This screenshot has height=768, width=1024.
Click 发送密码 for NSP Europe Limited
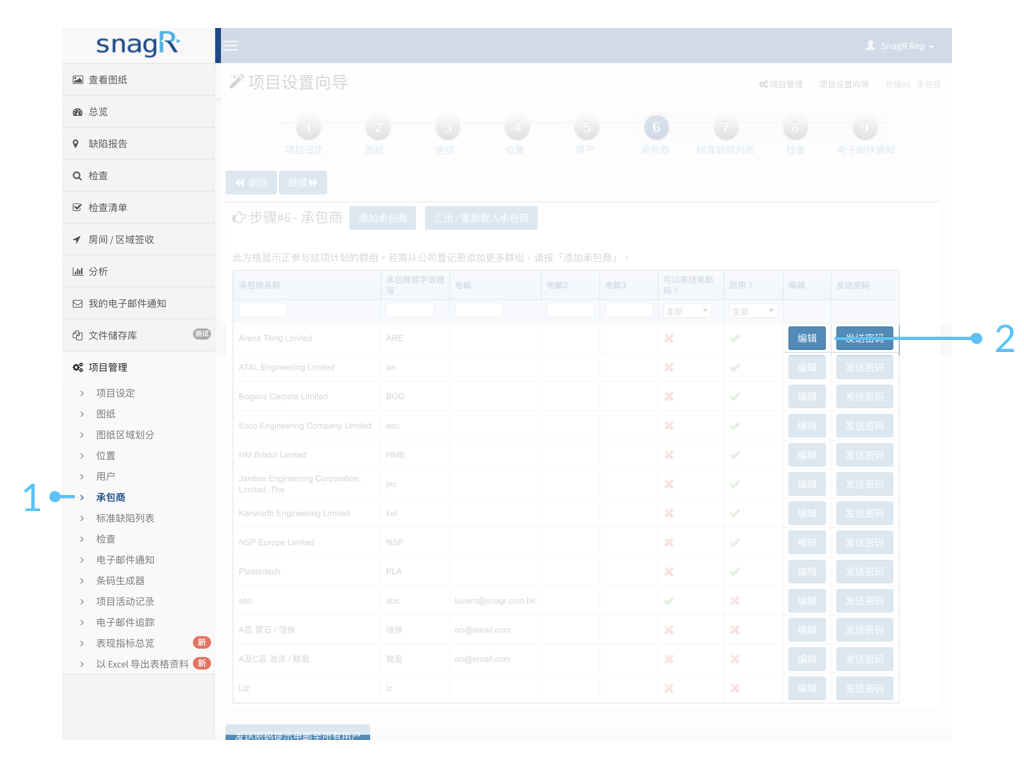865,543
